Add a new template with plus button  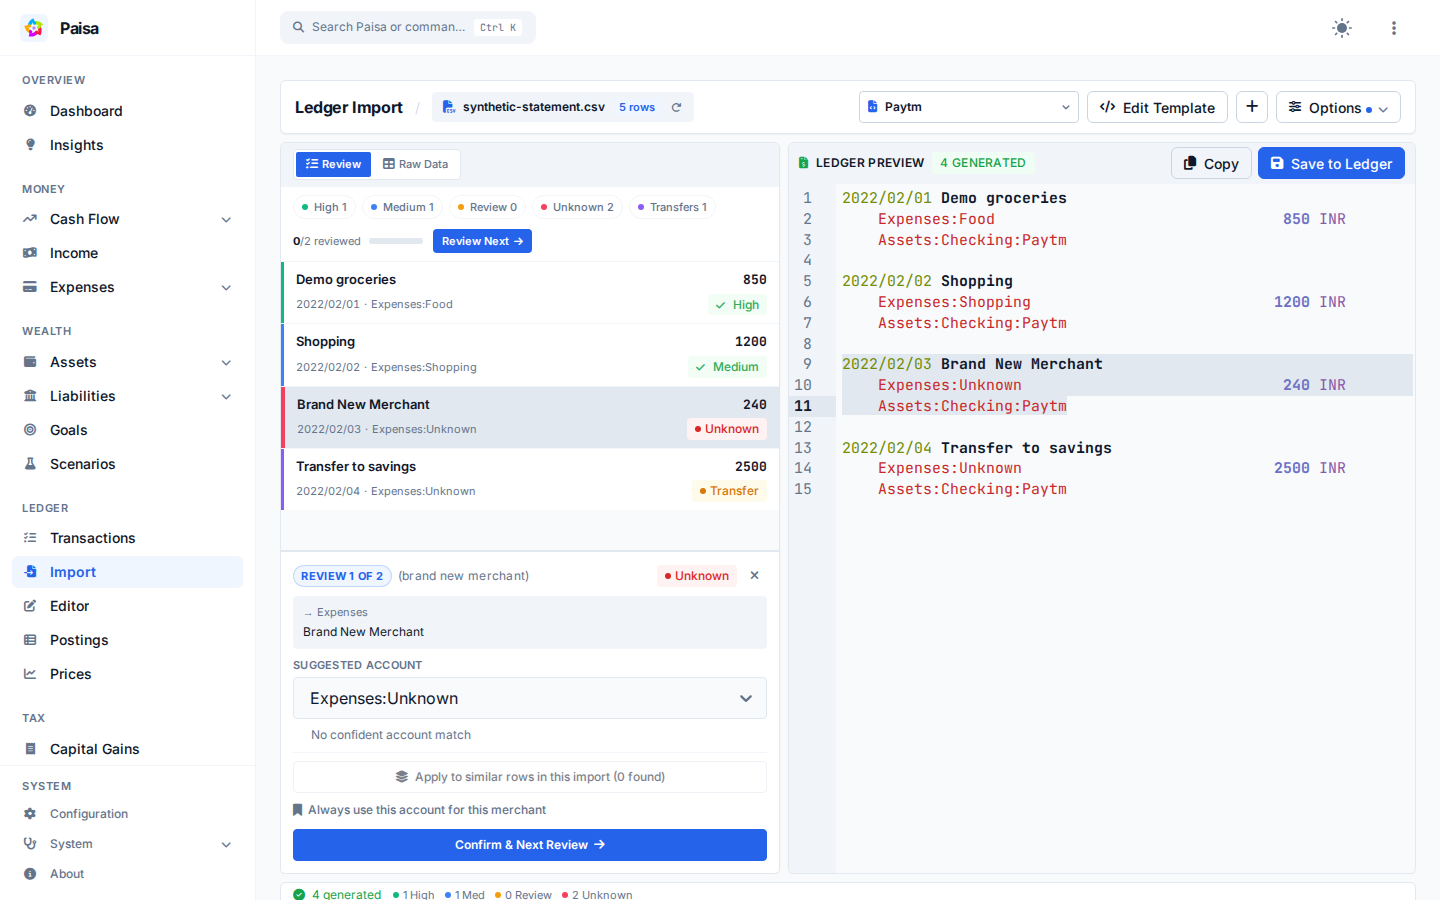coord(1252,107)
